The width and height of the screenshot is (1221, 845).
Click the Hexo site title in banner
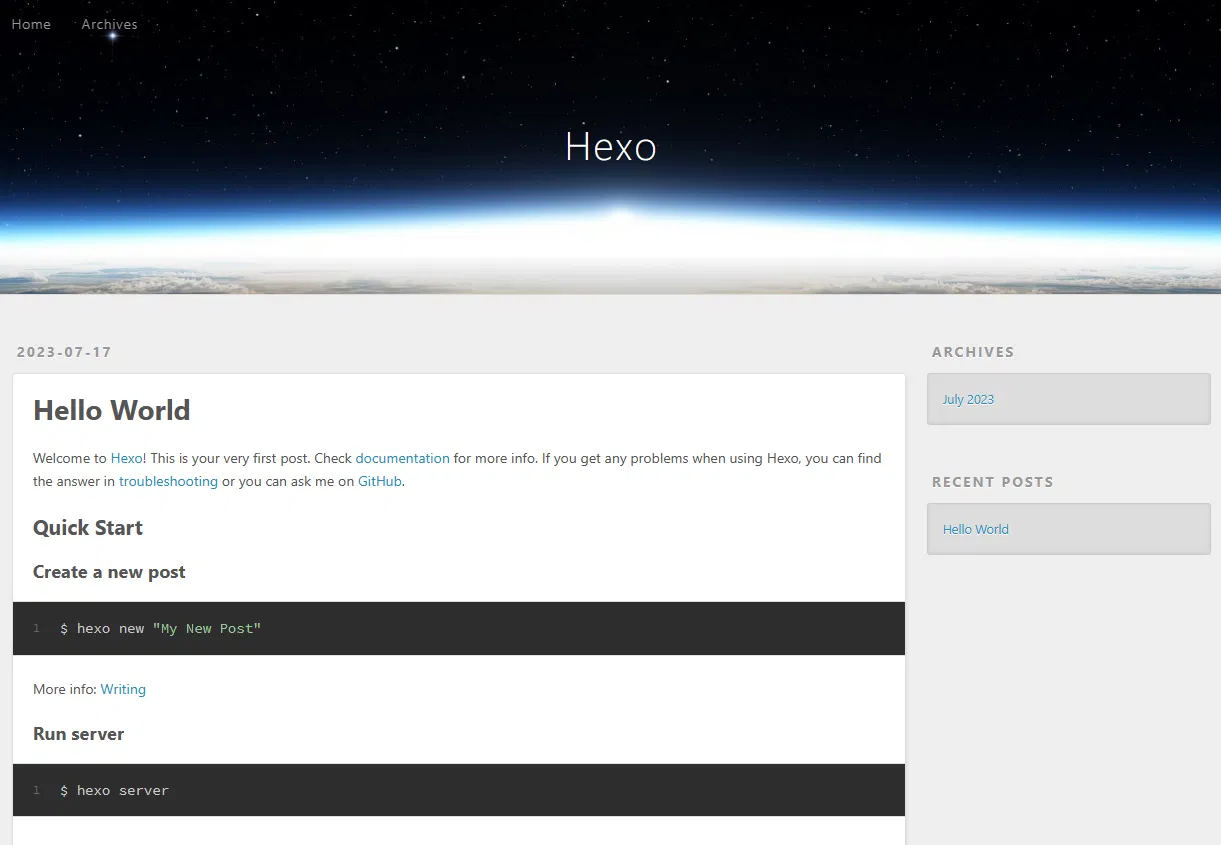(x=610, y=147)
